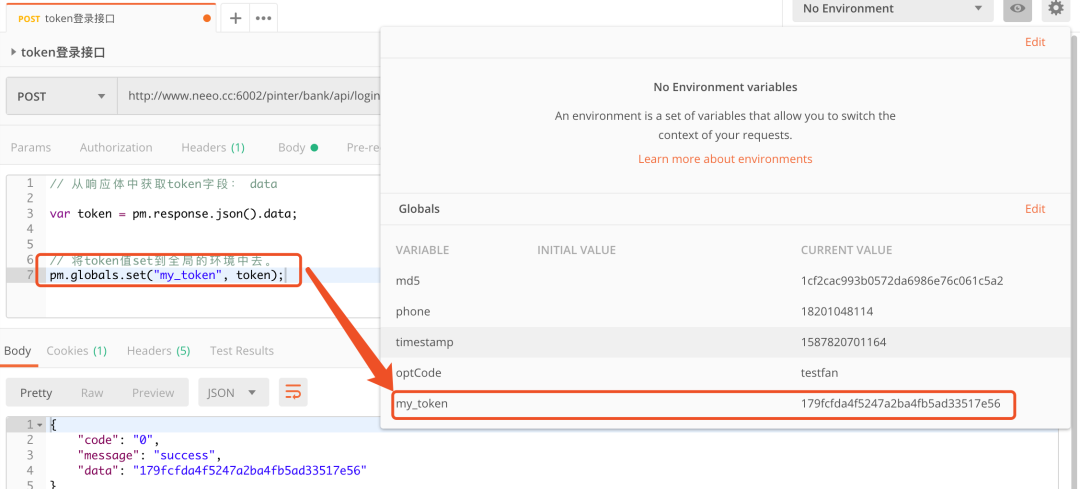Open the Test Results tab
The image size is (1080, 489).
coord(242,351)
